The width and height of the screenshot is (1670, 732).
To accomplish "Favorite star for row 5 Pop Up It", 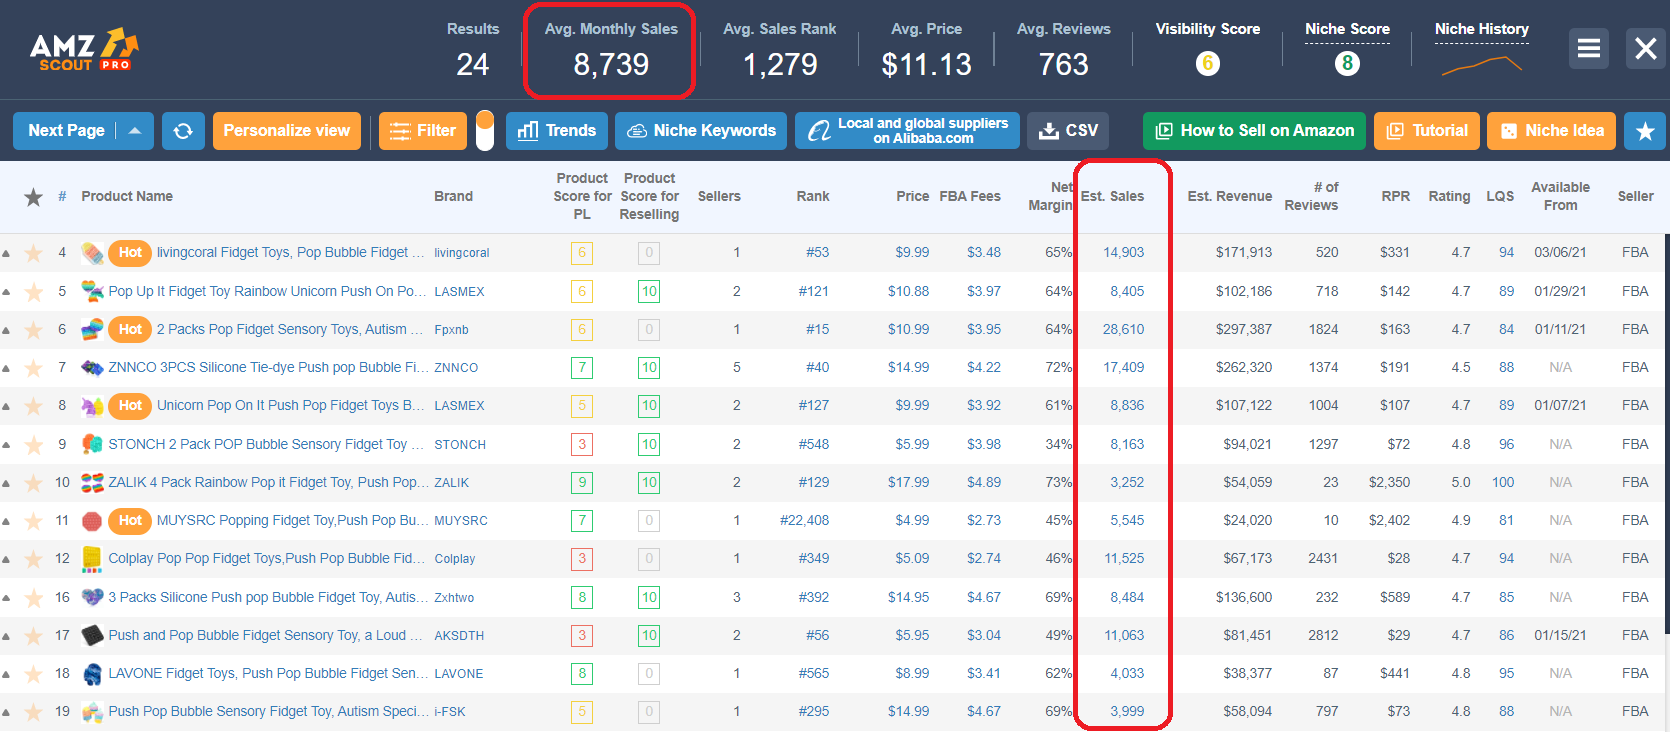I will (33, 292).
